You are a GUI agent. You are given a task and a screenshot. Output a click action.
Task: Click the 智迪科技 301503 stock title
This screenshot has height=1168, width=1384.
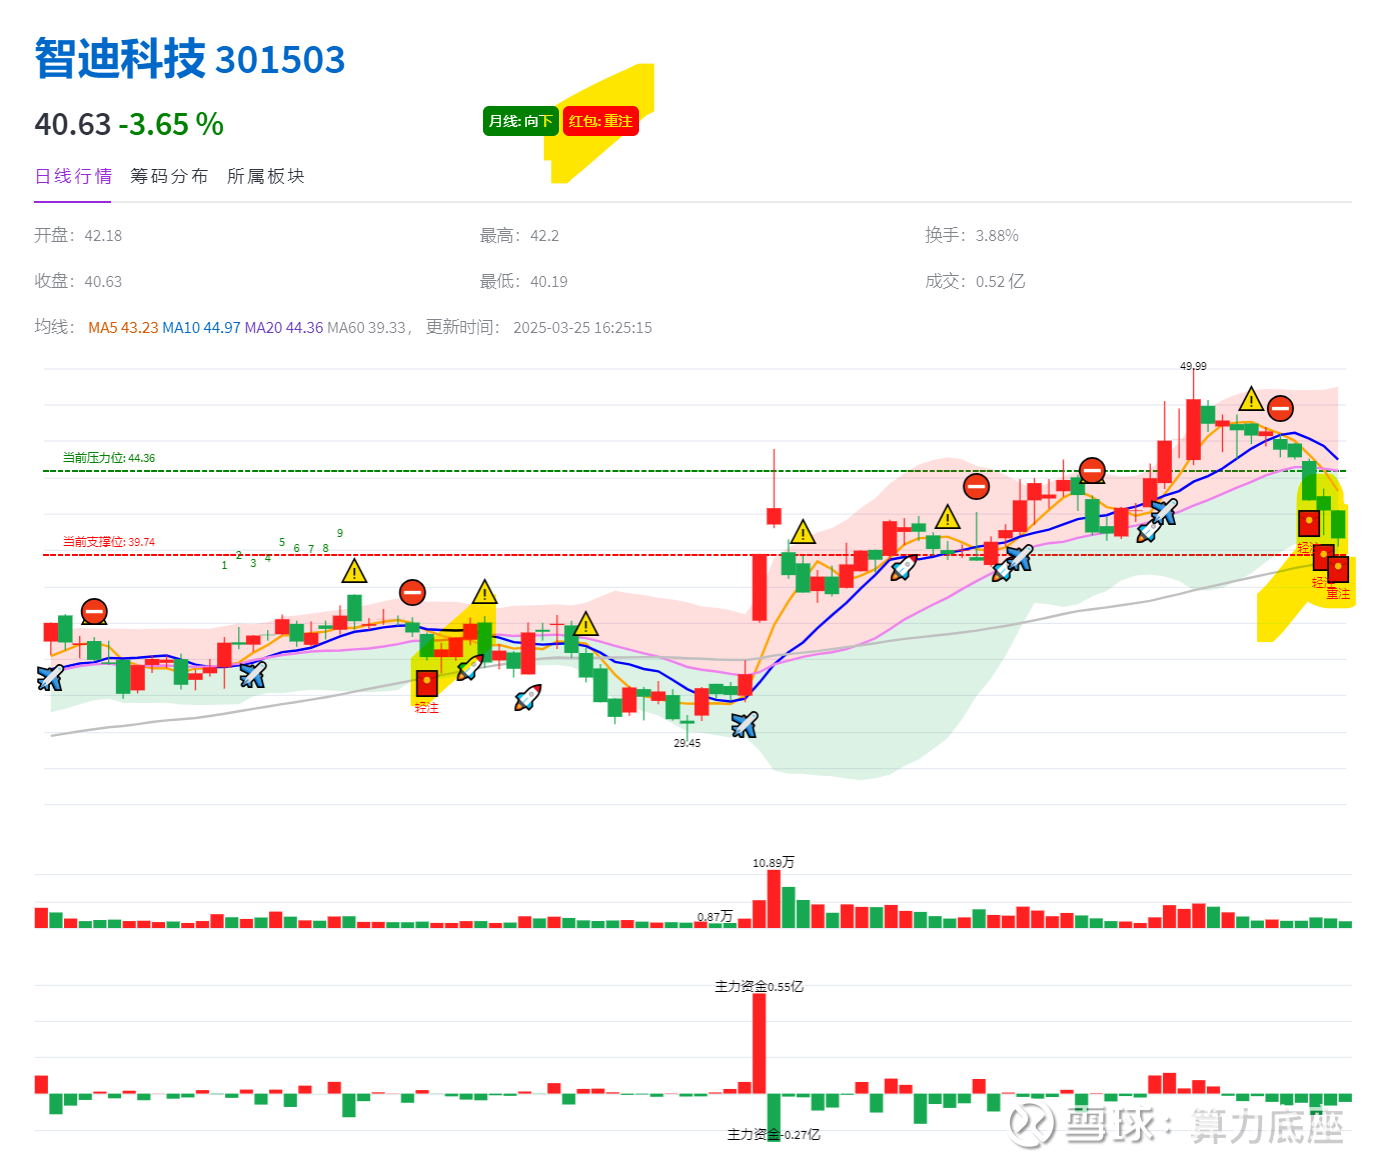[190, 59]
